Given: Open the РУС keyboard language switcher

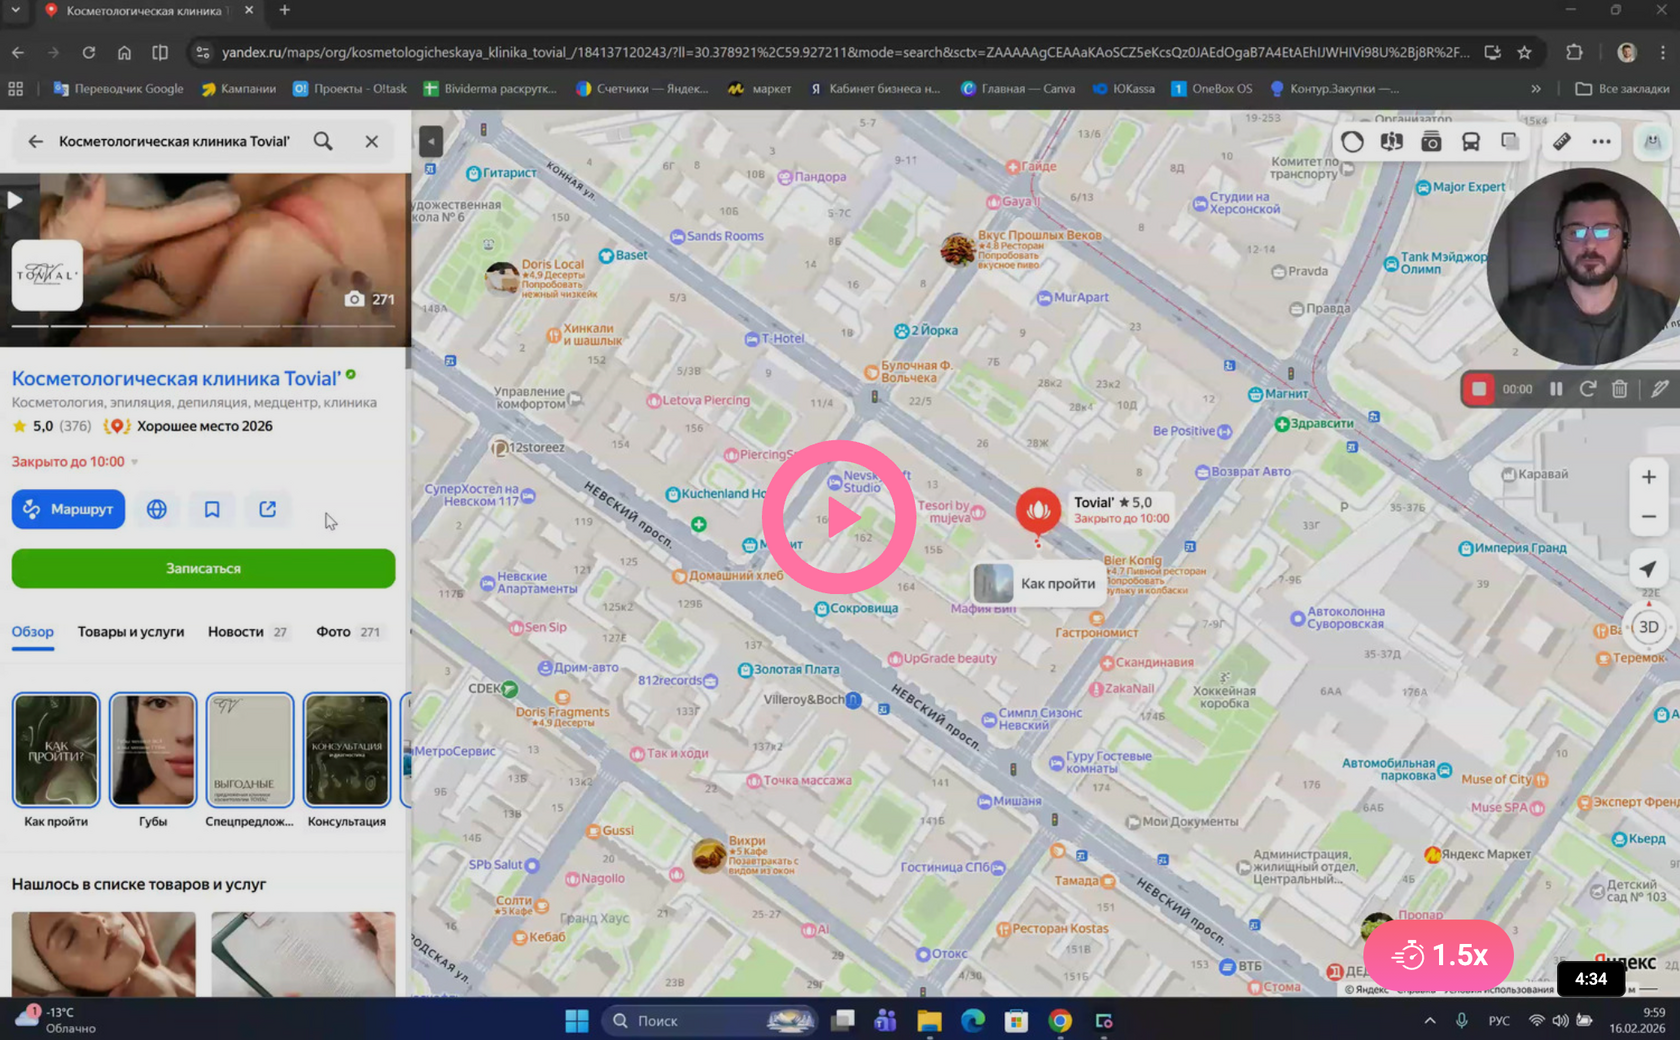Looking at the screenshot, I should [x=1499, y=1020].
